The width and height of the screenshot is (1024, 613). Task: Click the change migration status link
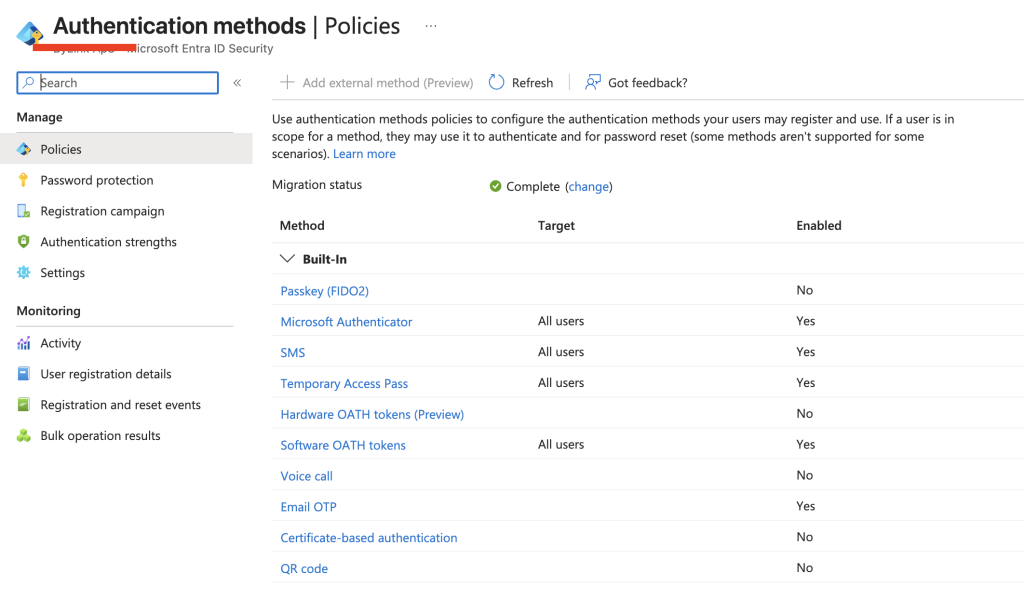pyautogui.click(x=589, y=187)
